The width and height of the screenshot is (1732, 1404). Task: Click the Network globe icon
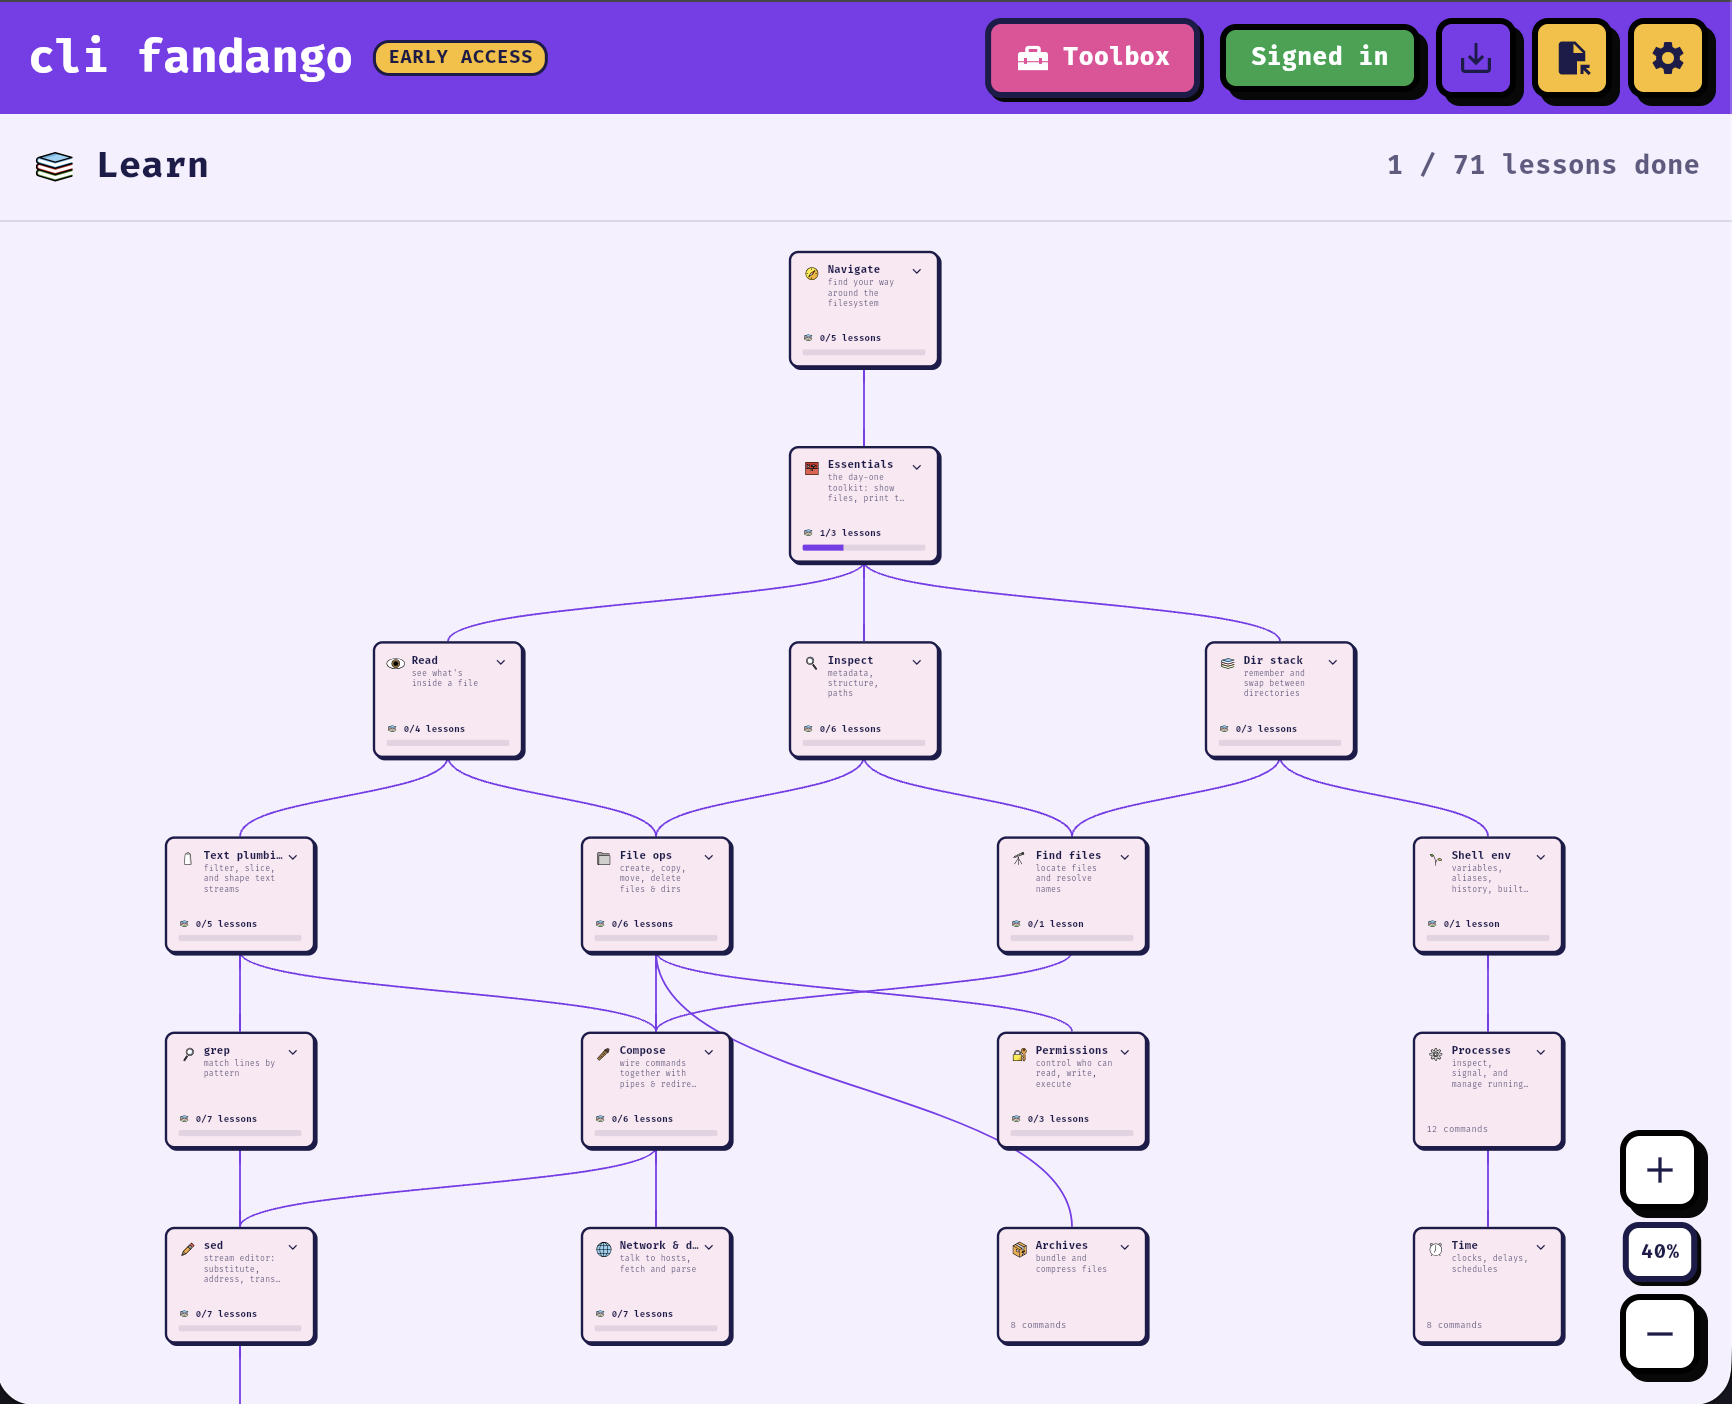[604, 1249]
